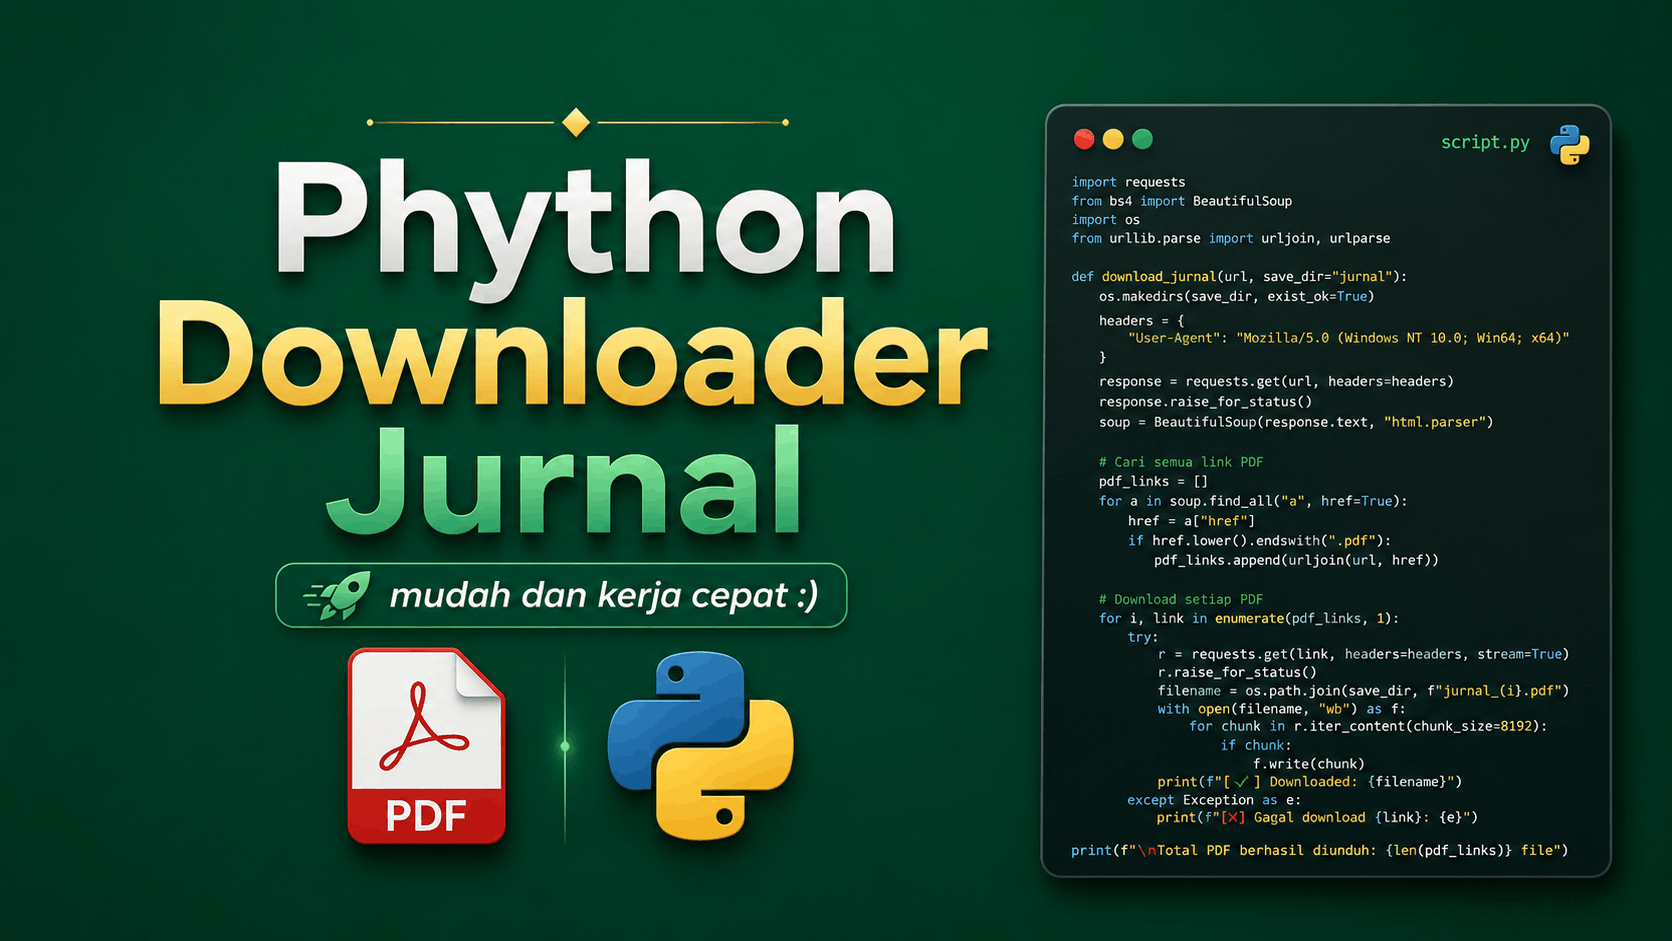The width and height of the screenshot is (1672, 941).
Task: Click the 'except Exception as e:' line
Action: click(x=1214, y=800)
